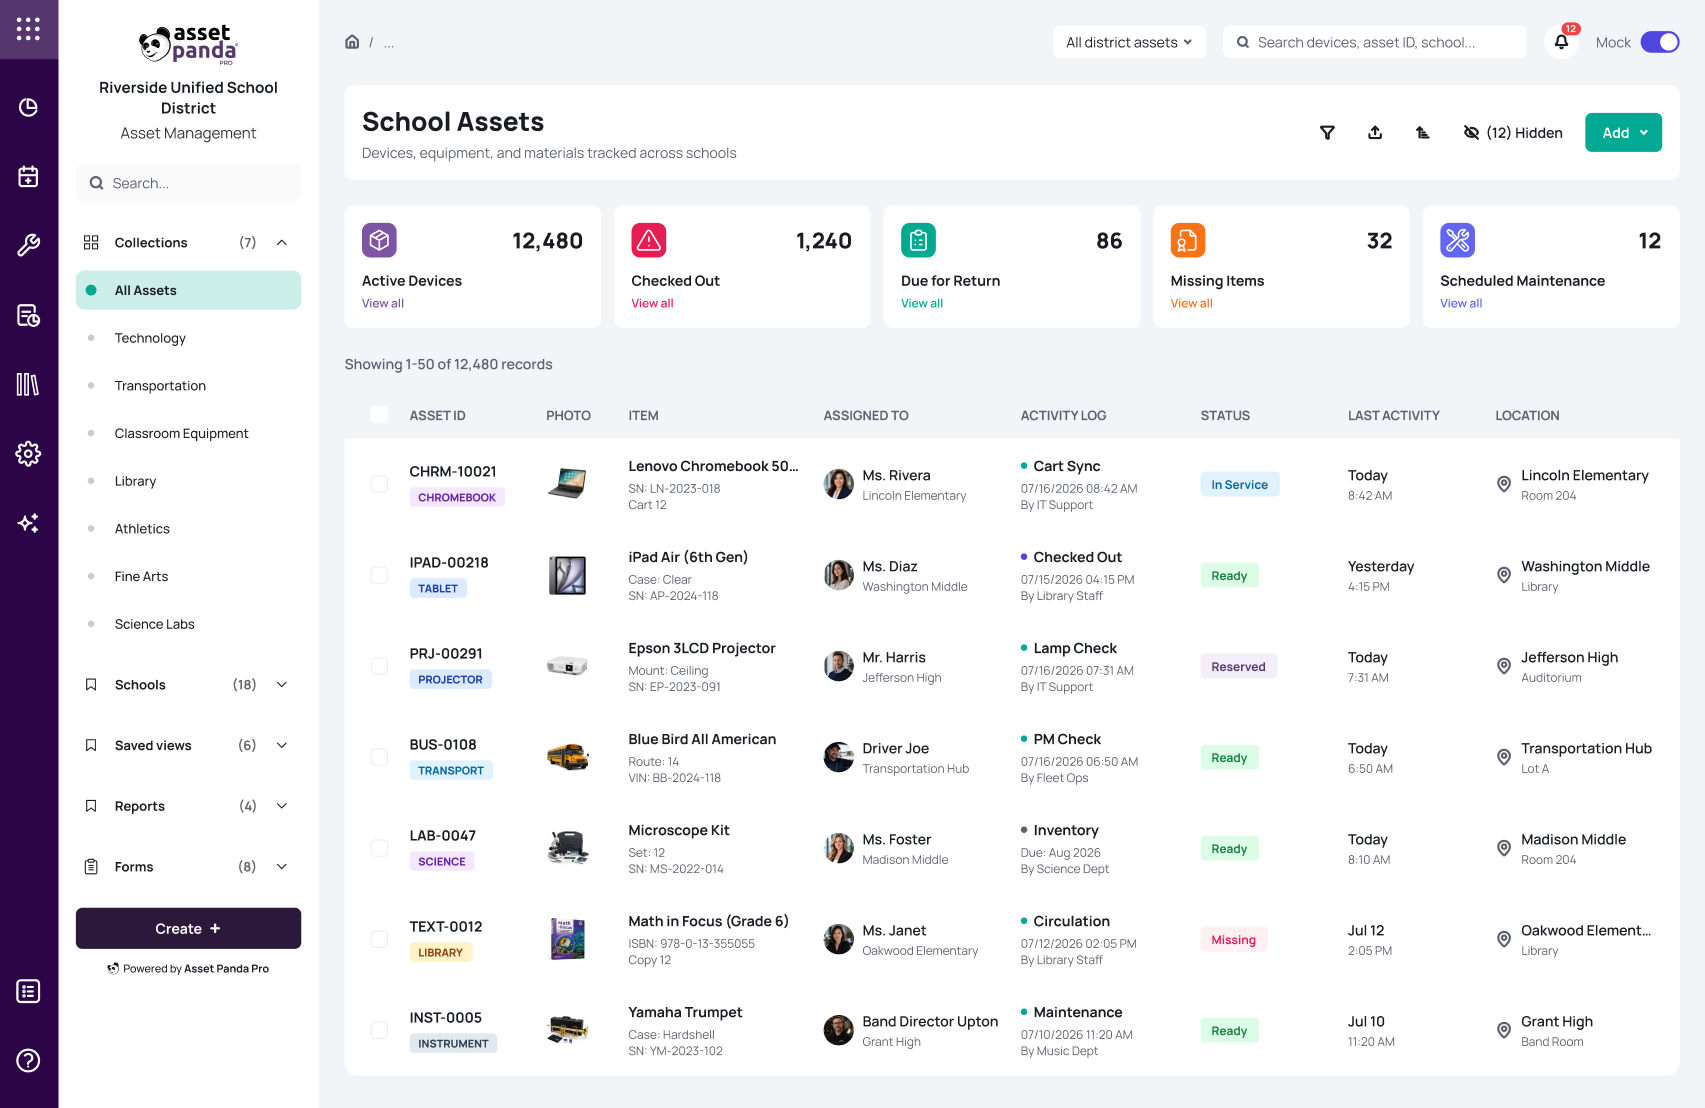The height and width of the screenshot is (1108, 1705).
Task: Show the 12 hidden columns
Action: (x=1512, y=133)
